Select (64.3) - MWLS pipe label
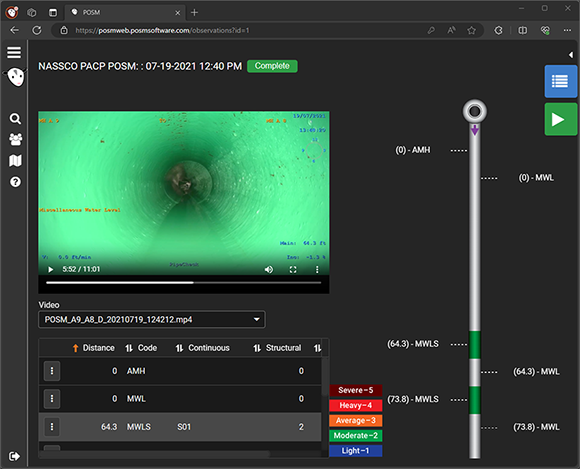Screen dimensions: 580x469 413,344
